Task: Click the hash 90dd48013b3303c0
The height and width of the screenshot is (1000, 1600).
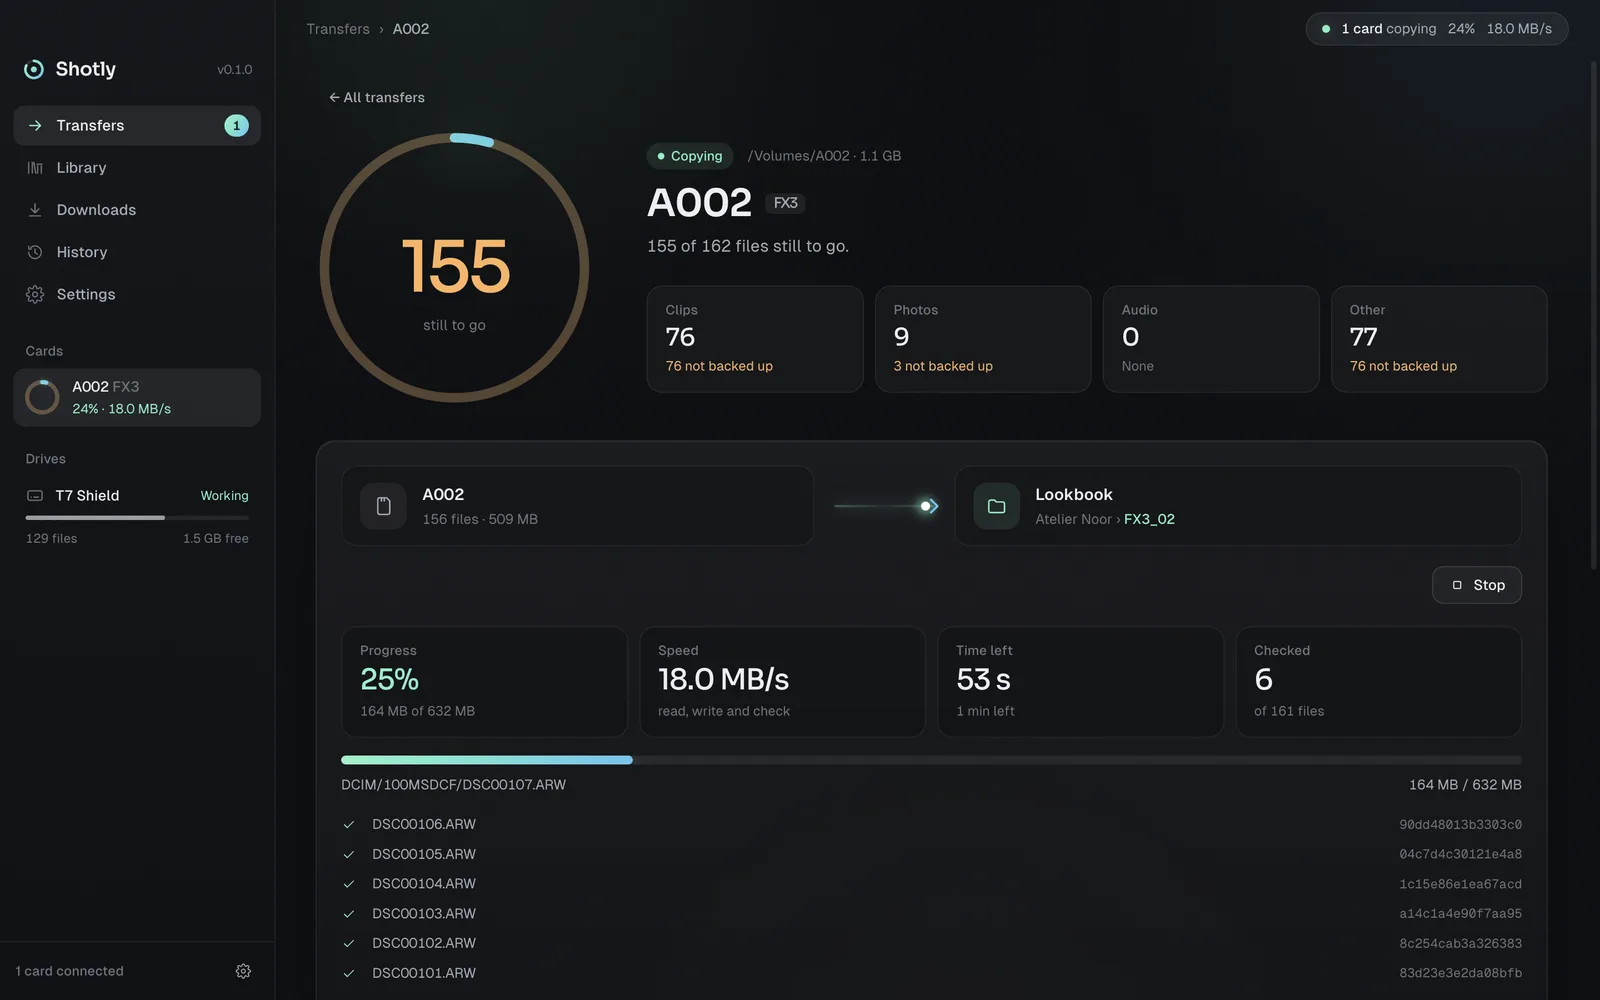Action: point(1460,825)
